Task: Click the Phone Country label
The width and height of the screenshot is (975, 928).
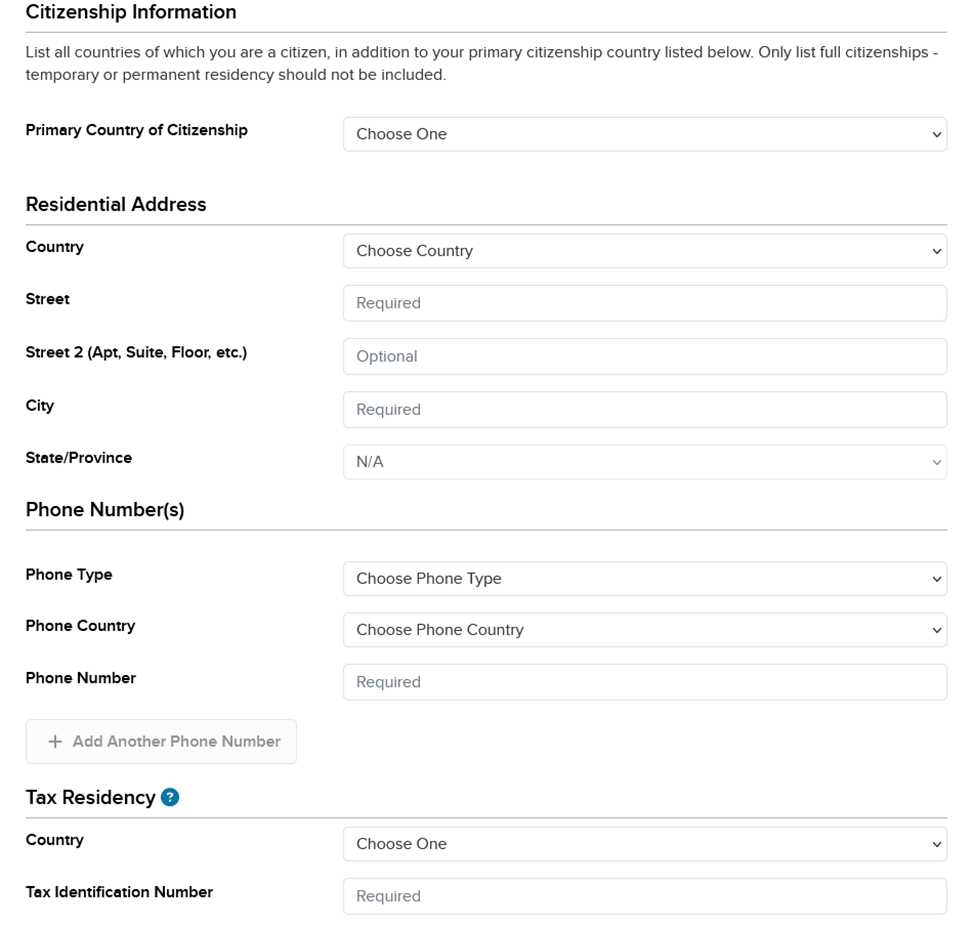Action: tap(80, 626)
